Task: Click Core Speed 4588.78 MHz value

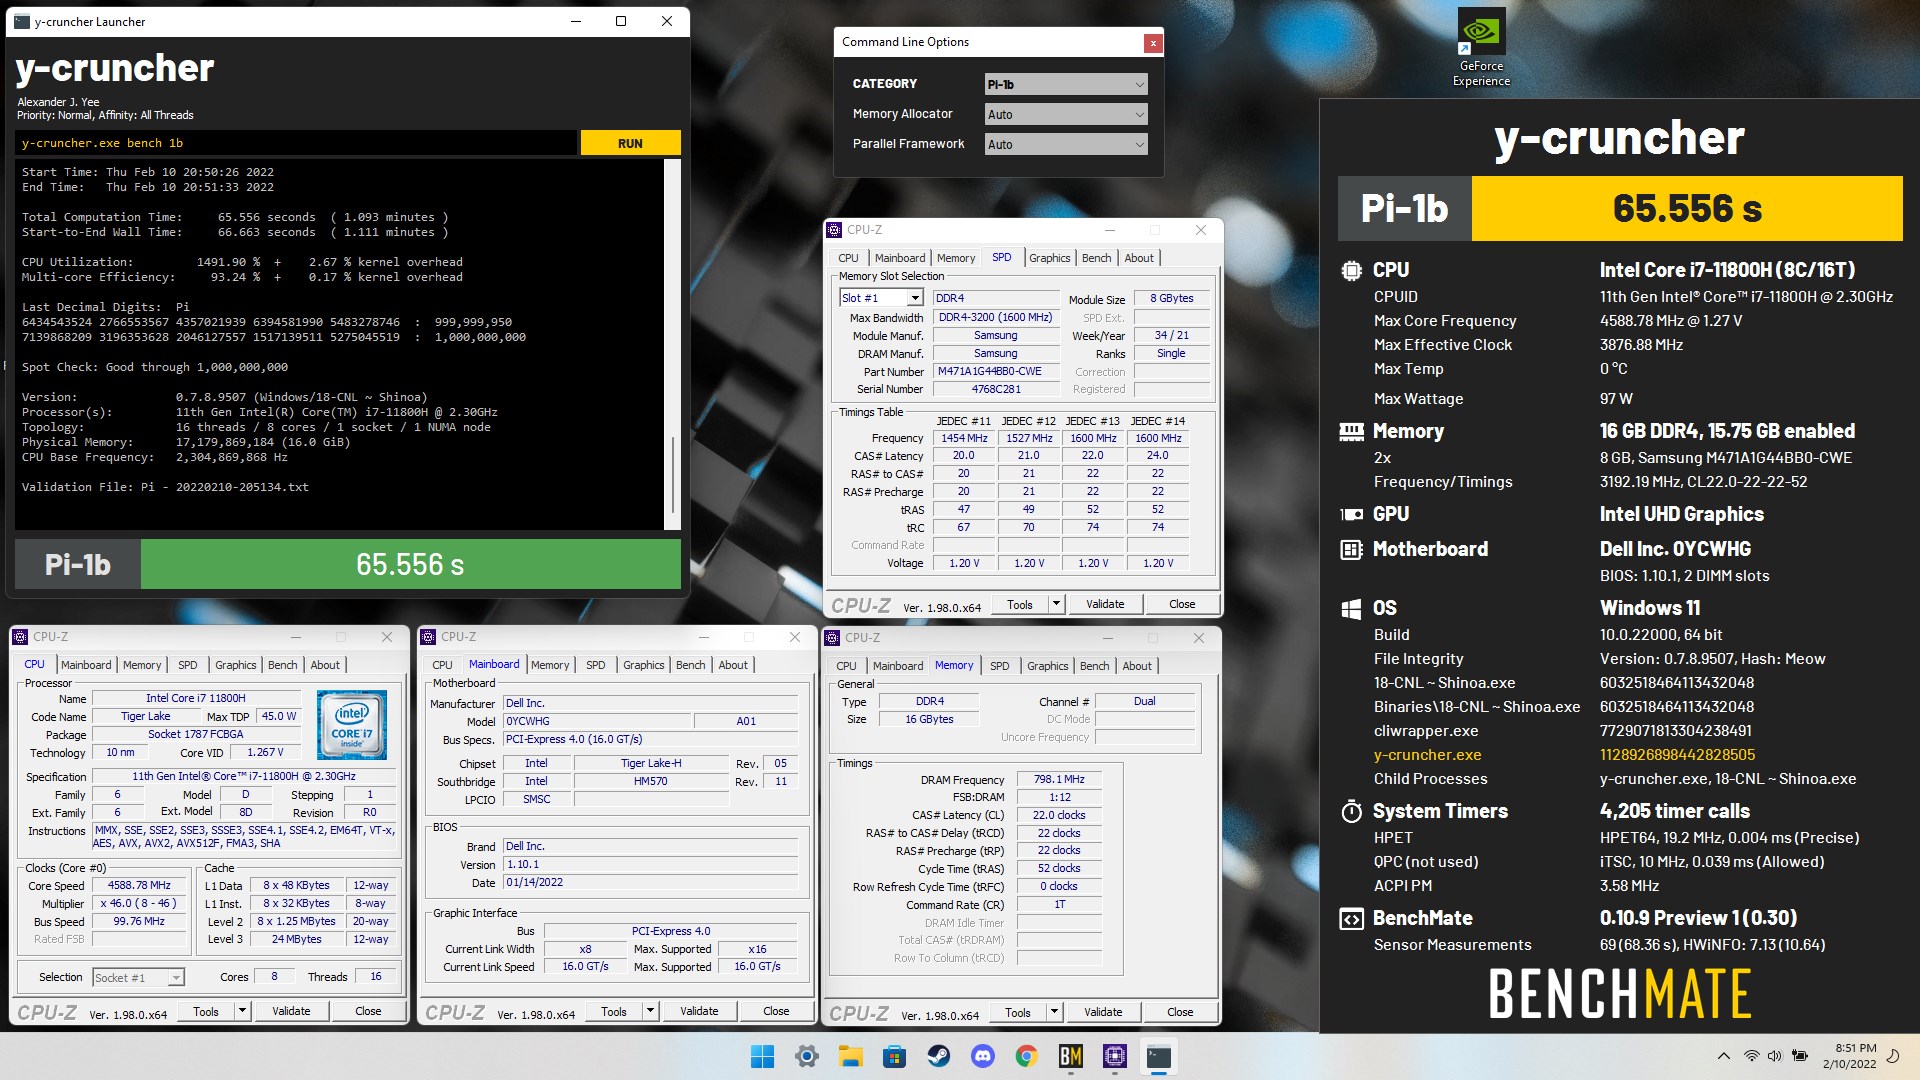Action: coord(139,886)
